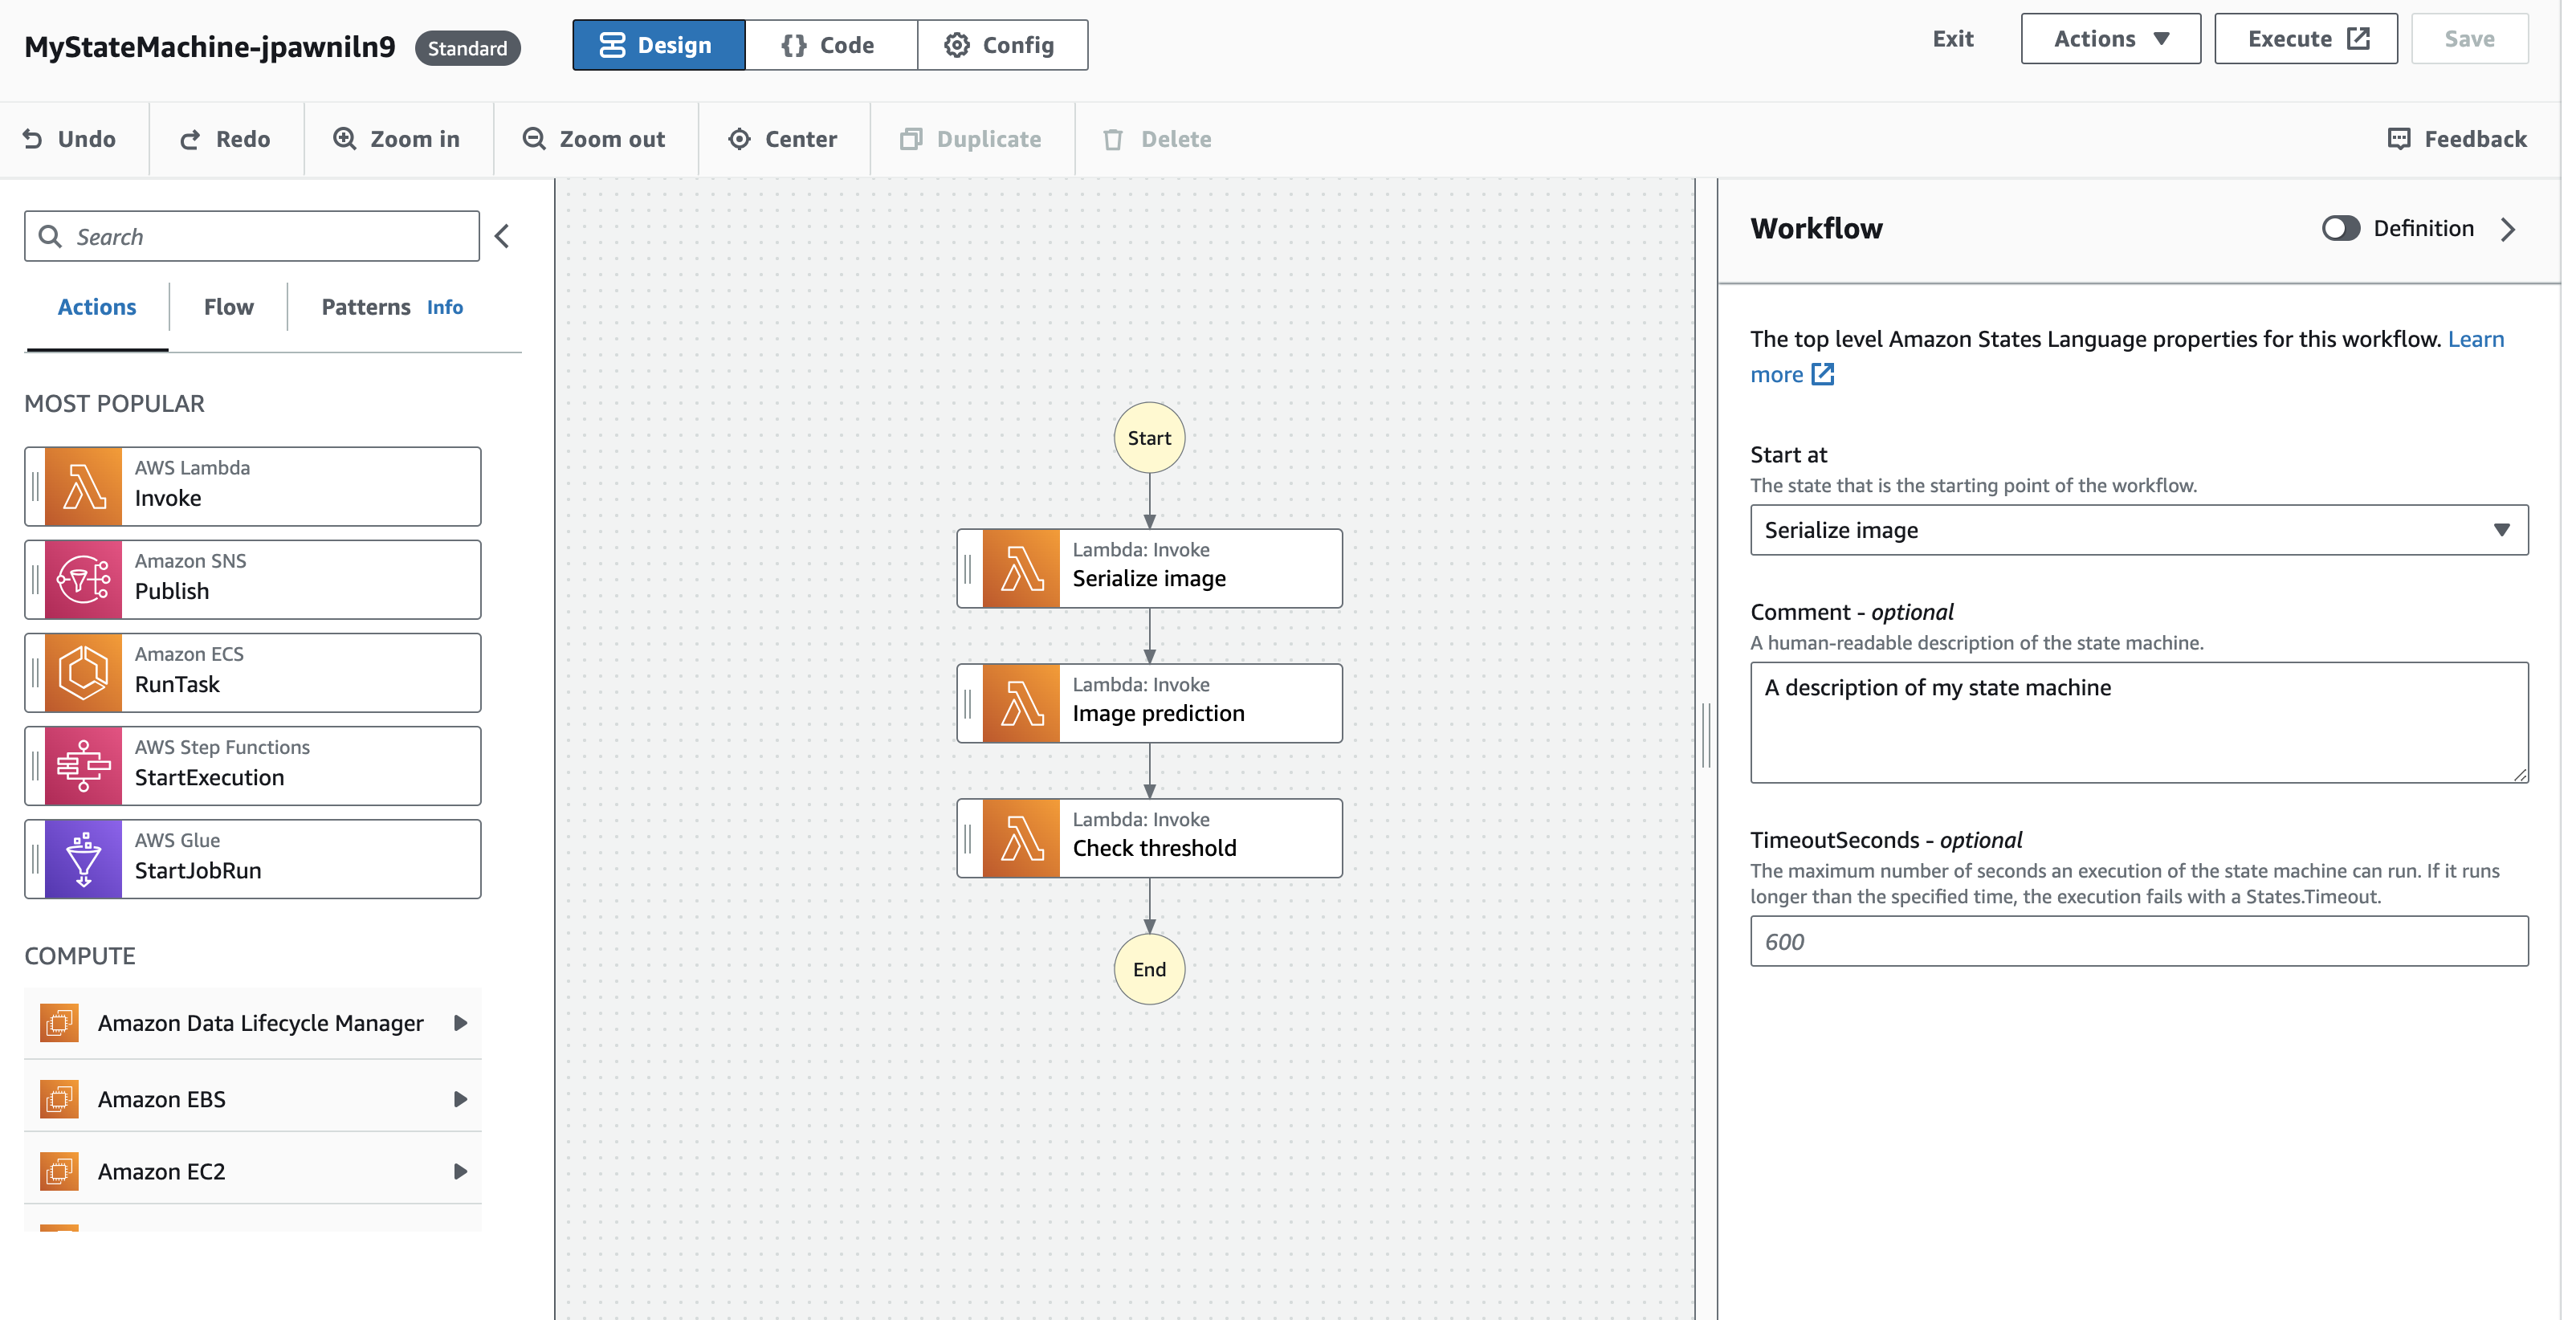Click the Comment text area
The height and width of the screenshot is (1320, 2576).
2139,722
